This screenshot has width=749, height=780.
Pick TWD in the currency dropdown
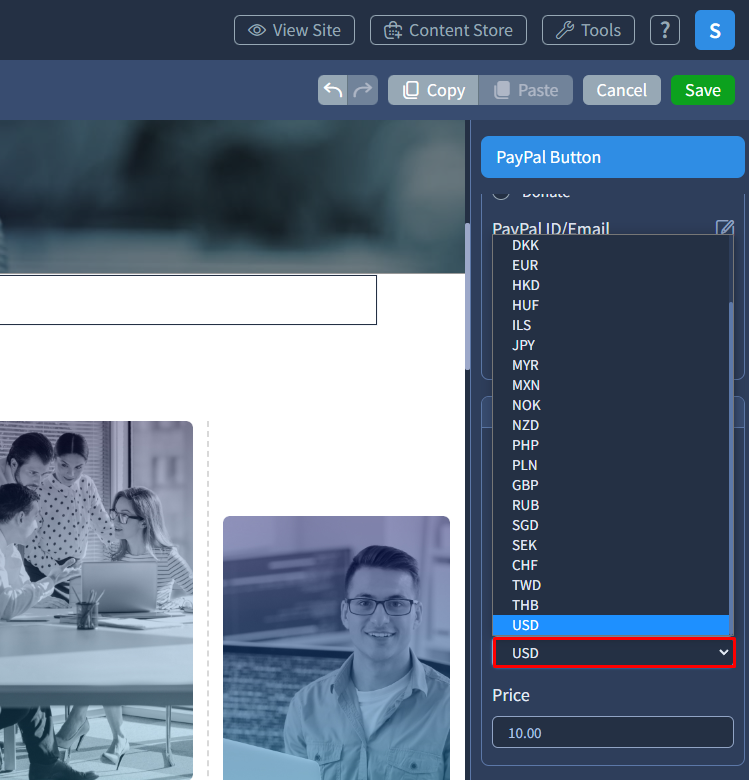coord(611,585)
